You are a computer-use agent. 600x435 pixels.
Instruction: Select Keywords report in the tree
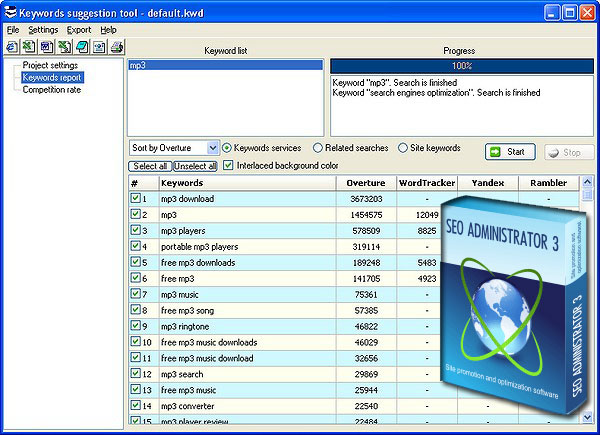52,77
